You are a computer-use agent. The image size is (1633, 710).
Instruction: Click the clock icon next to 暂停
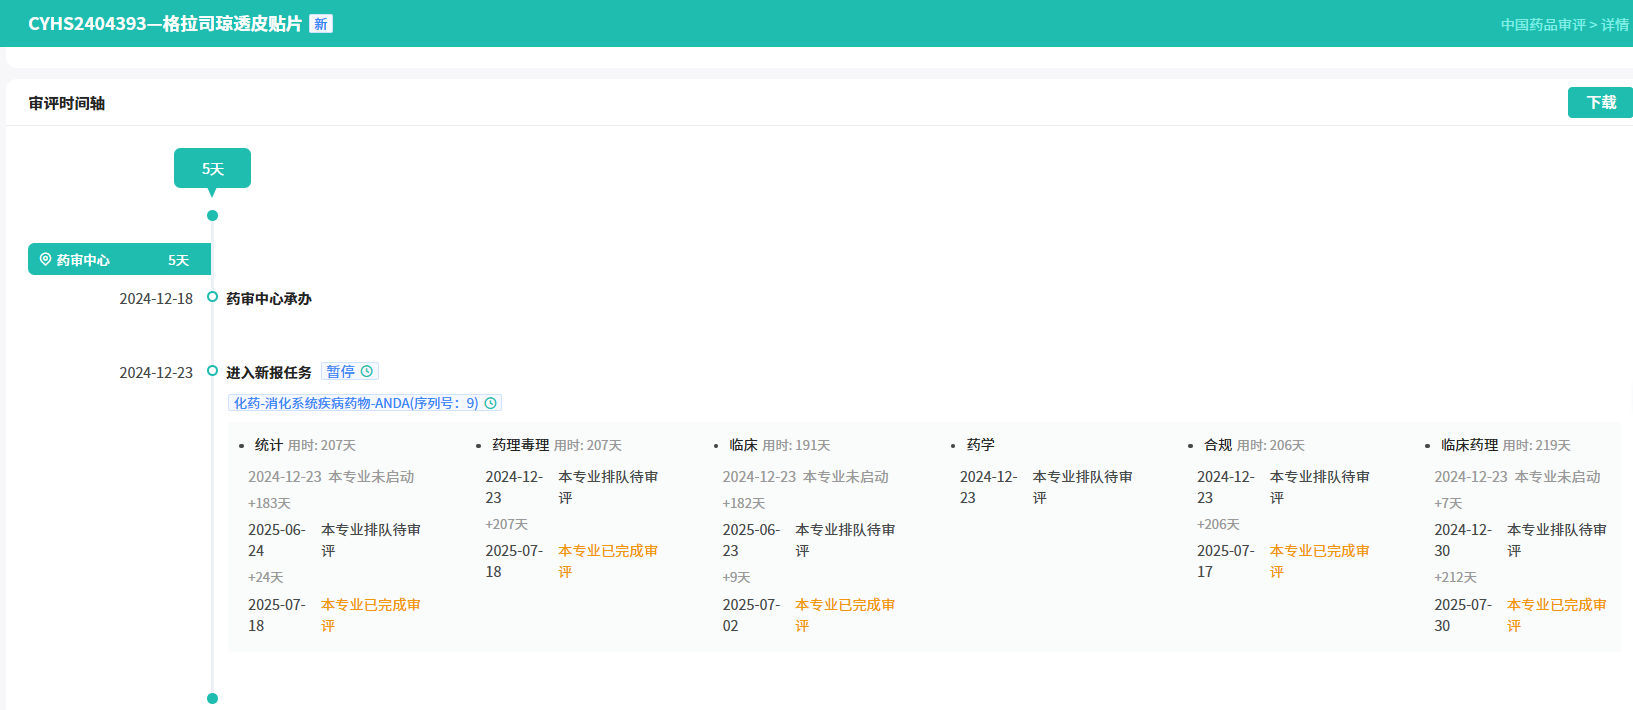tap(367, 372)
